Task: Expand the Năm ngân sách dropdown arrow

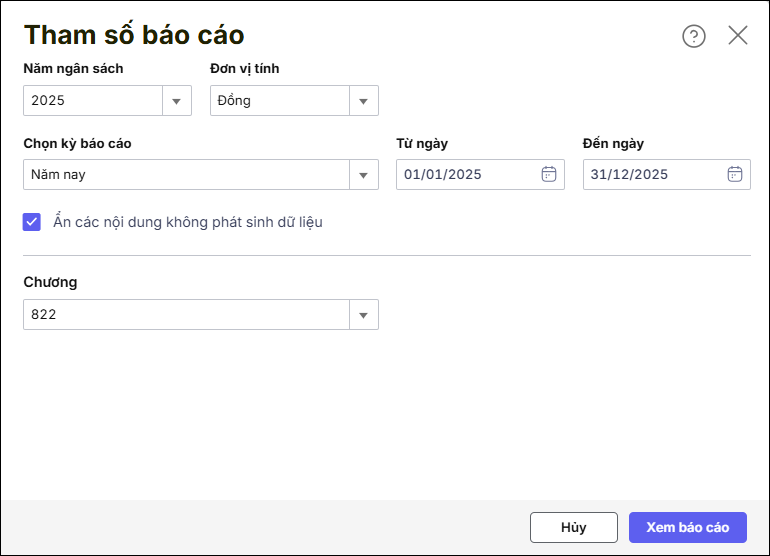Action: click(x=177, y=101)
